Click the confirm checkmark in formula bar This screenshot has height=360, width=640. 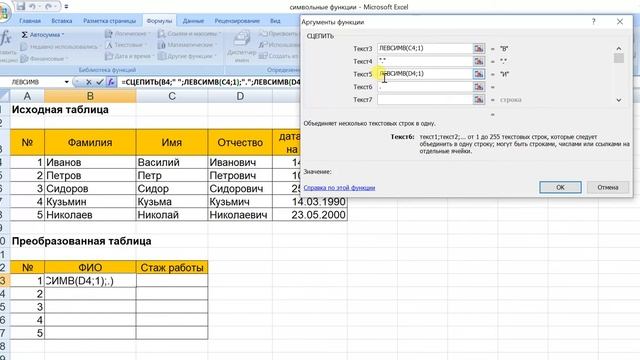(x=99, y=82)
